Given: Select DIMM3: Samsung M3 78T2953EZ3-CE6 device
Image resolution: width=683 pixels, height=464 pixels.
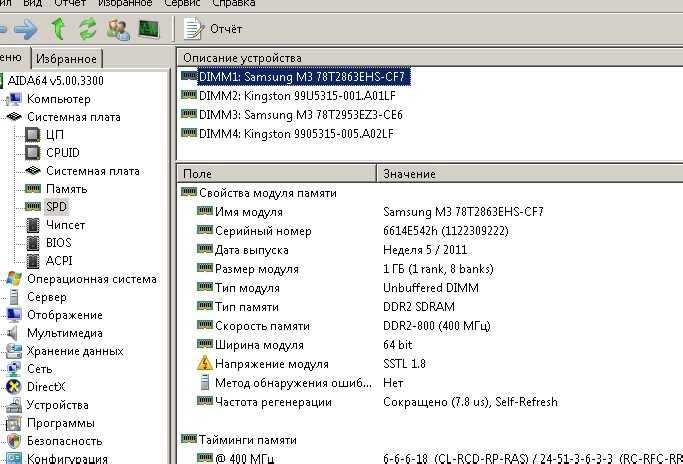Looking at the screenshot, I should 301,115.
